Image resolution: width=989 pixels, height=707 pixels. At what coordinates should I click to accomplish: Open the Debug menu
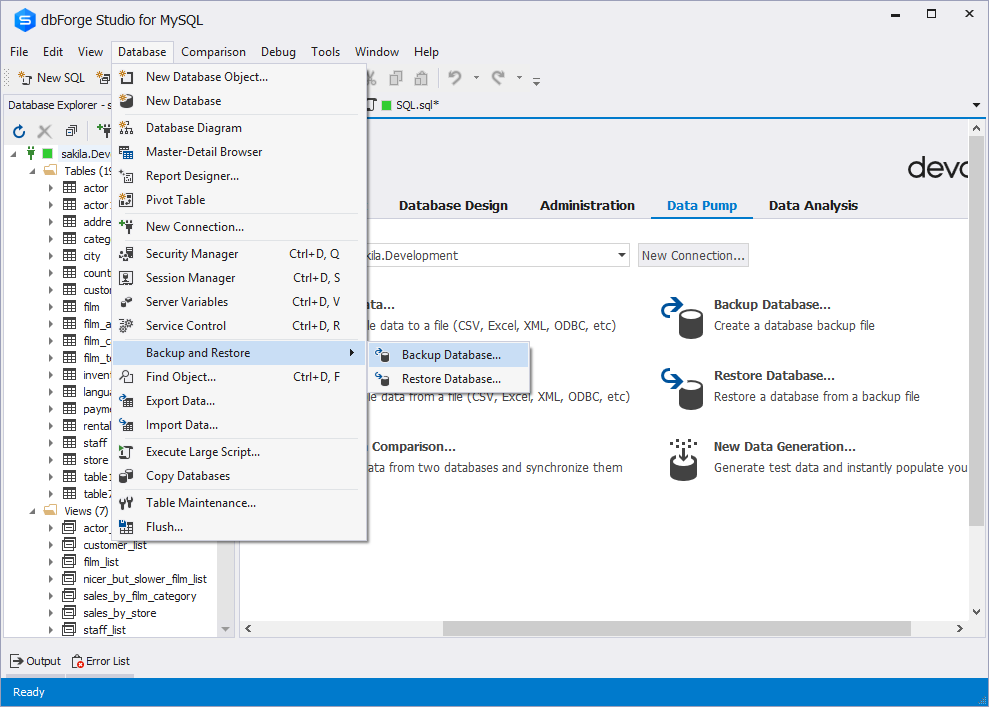coord(278,52)
